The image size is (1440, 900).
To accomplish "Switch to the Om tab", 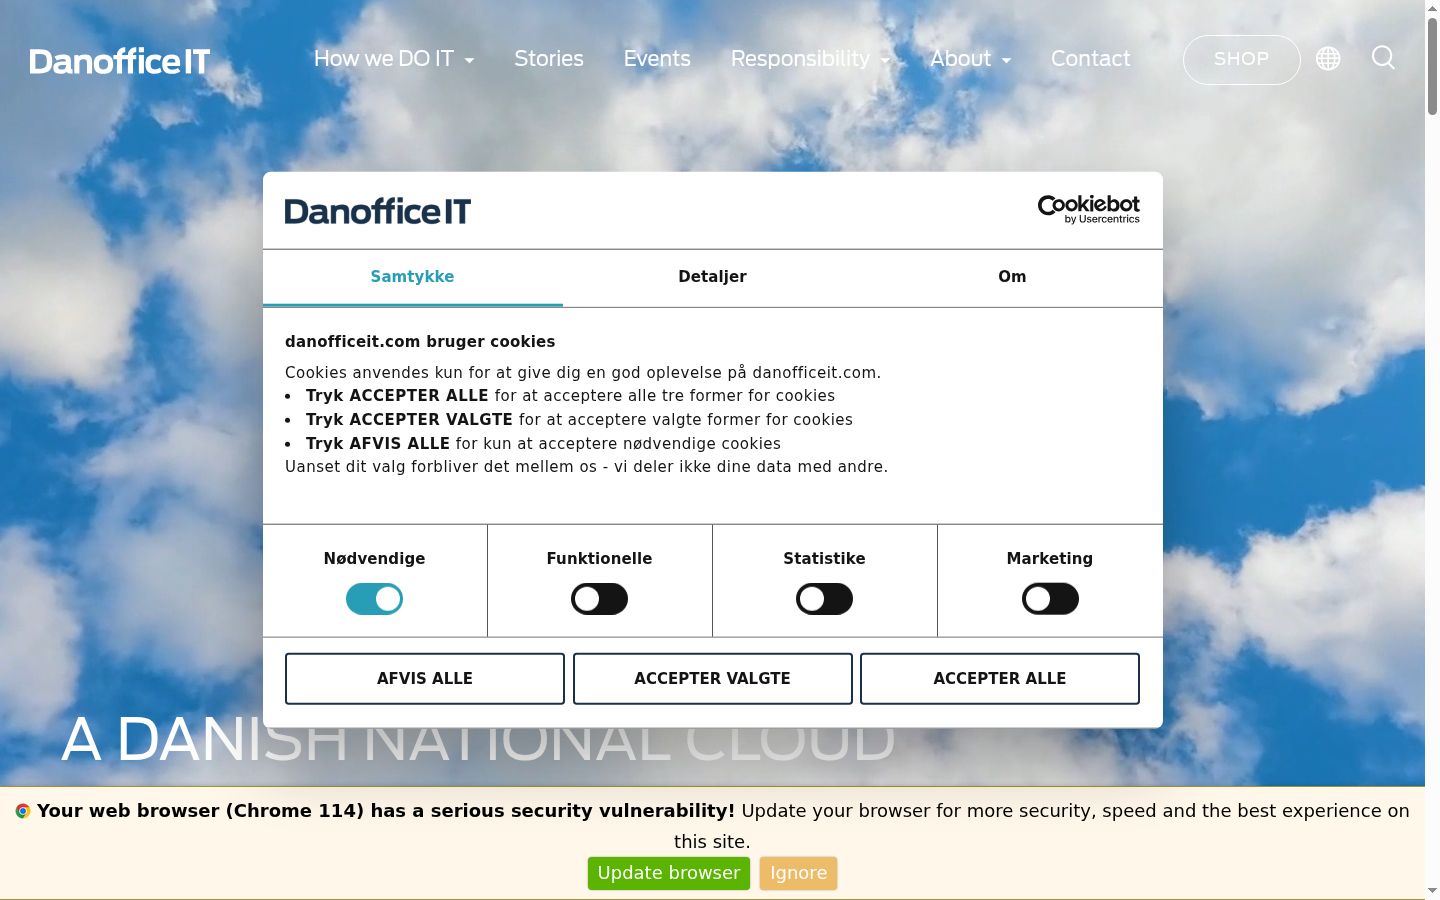I will [1012, 277].
